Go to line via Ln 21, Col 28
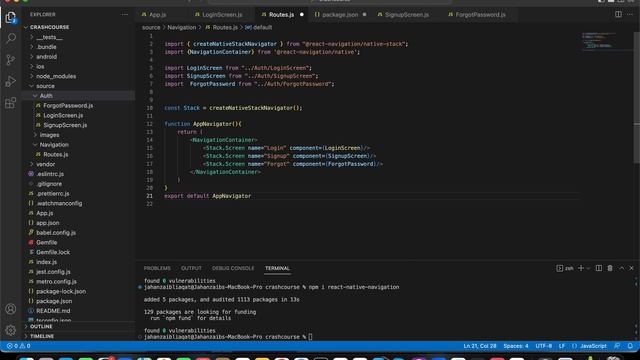Viewport: 640px width, 360px height. 480,346
